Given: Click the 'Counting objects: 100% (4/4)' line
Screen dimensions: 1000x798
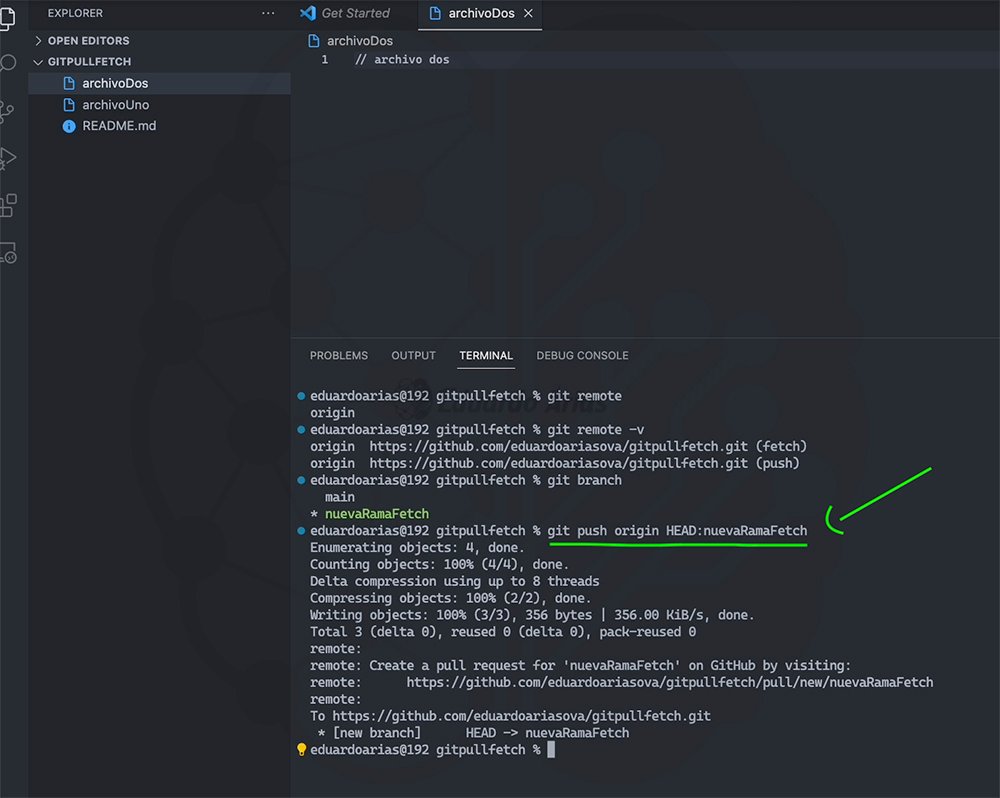Looking at the screenshot, I should tap(439, 565).
